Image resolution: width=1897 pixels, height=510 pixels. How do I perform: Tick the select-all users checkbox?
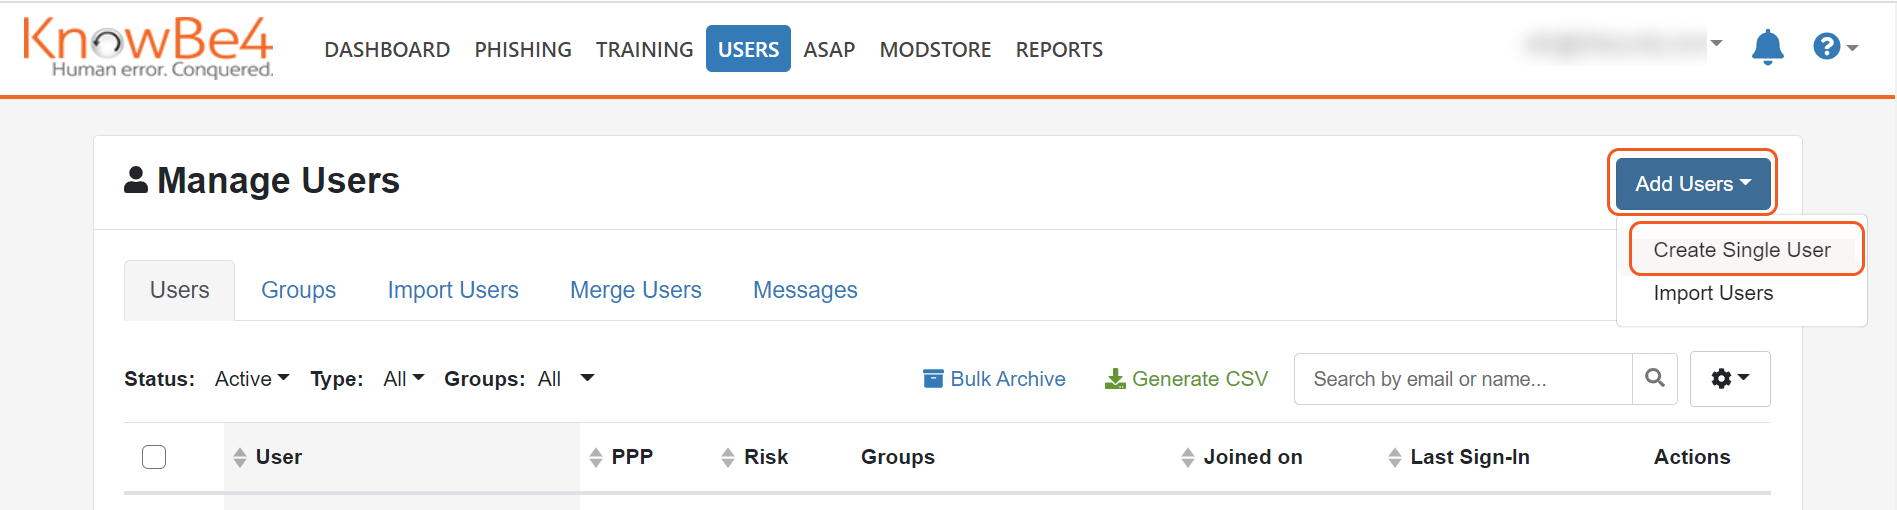pos(154,457)
